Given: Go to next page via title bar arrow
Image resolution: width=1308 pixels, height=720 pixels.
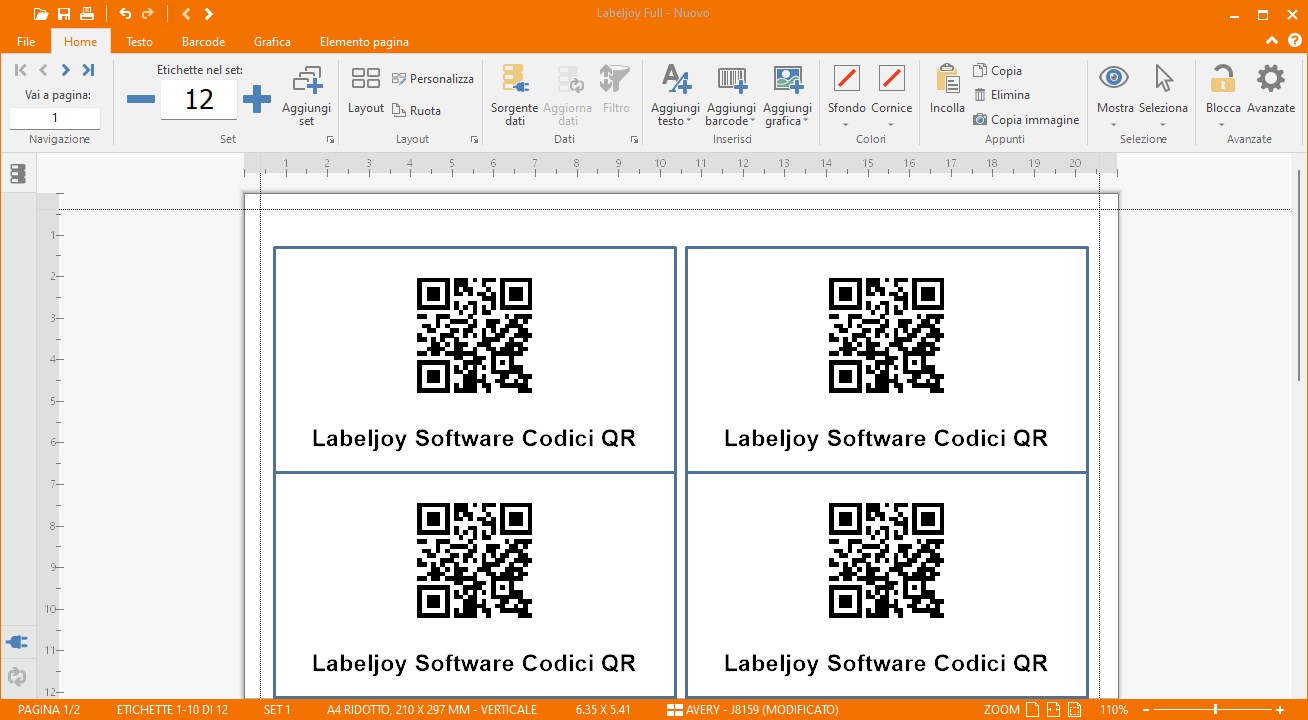Looking at the screenshot, I should point(208,14).
